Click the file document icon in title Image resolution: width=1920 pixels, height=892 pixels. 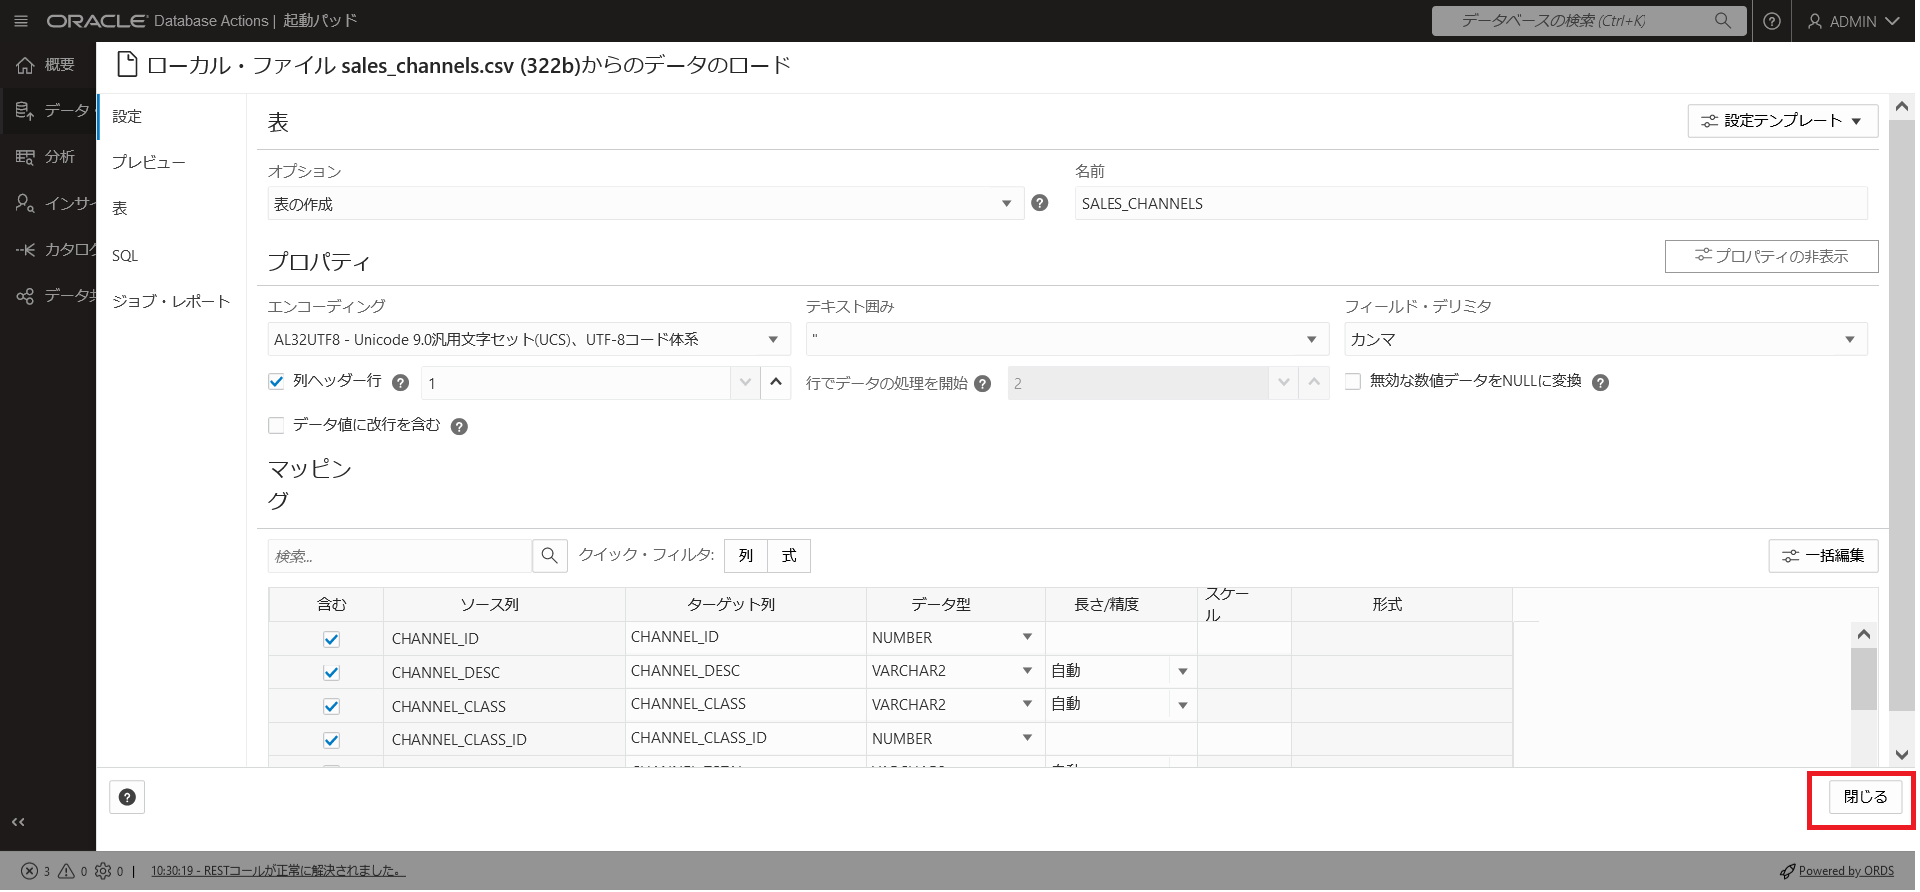click(127, 65)
